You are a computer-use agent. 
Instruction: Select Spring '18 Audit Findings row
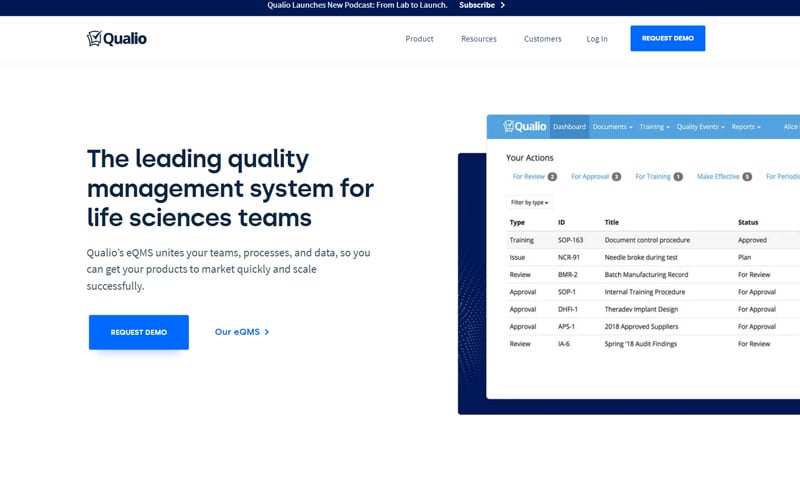[x=653, y=344]
